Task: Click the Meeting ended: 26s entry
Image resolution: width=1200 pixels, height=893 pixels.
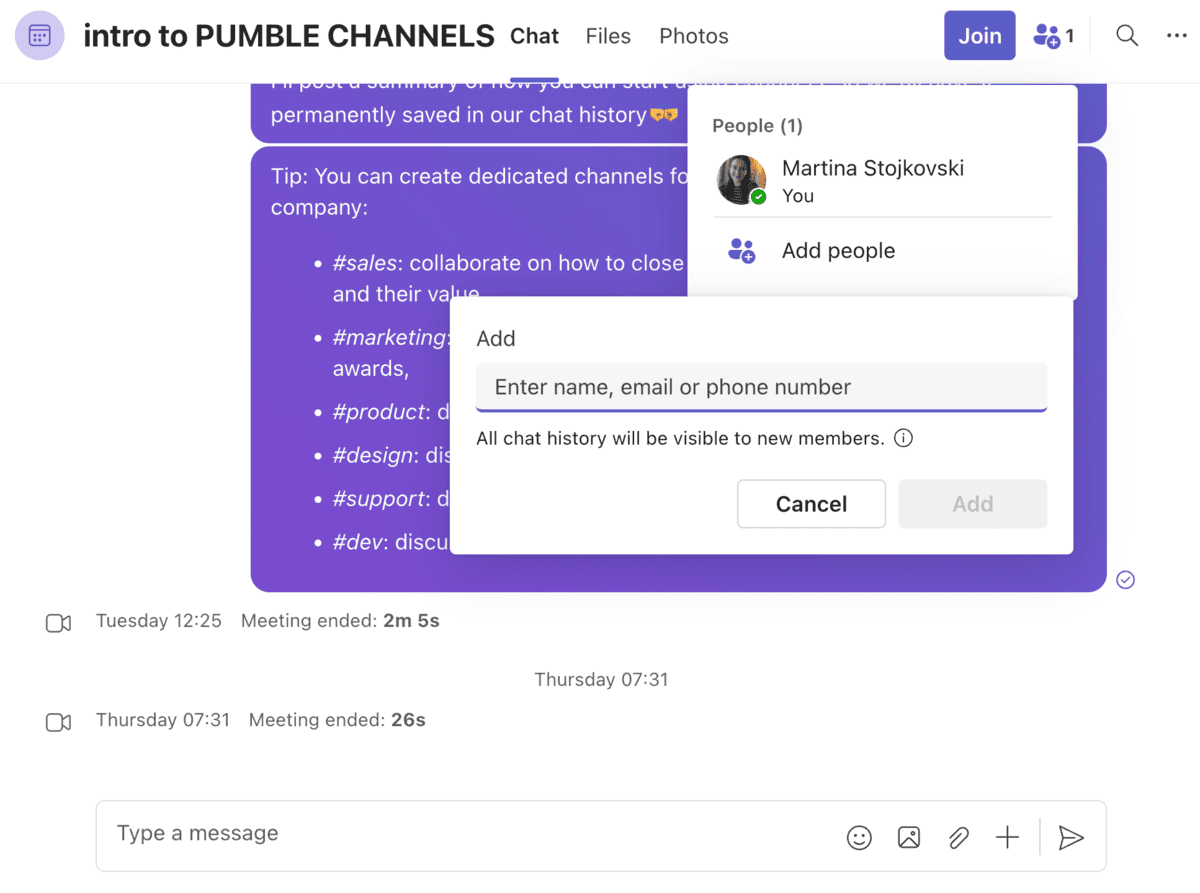Action: coord(337,720)
